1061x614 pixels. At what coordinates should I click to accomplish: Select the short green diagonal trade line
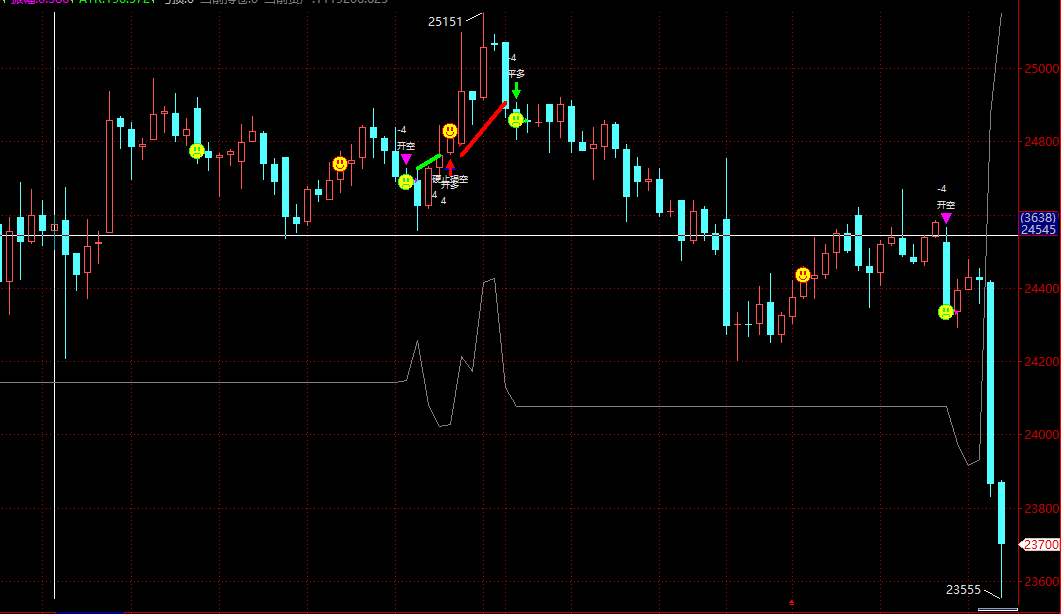point(429,162)
